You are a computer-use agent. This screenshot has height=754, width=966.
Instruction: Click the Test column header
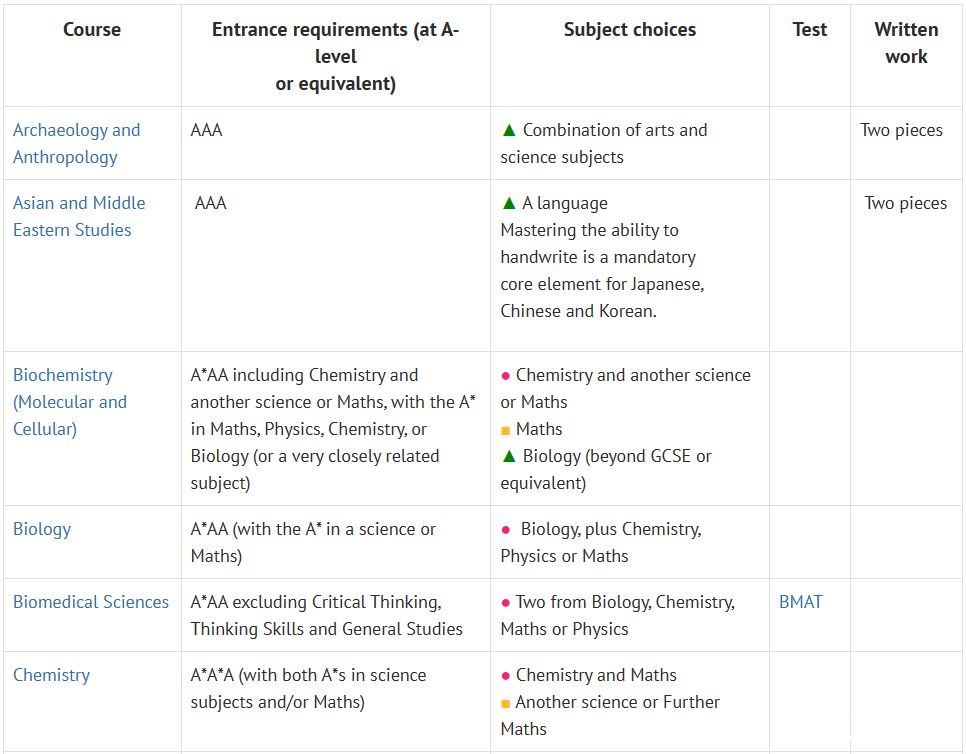pyautogui.click(x=810, y=30)
